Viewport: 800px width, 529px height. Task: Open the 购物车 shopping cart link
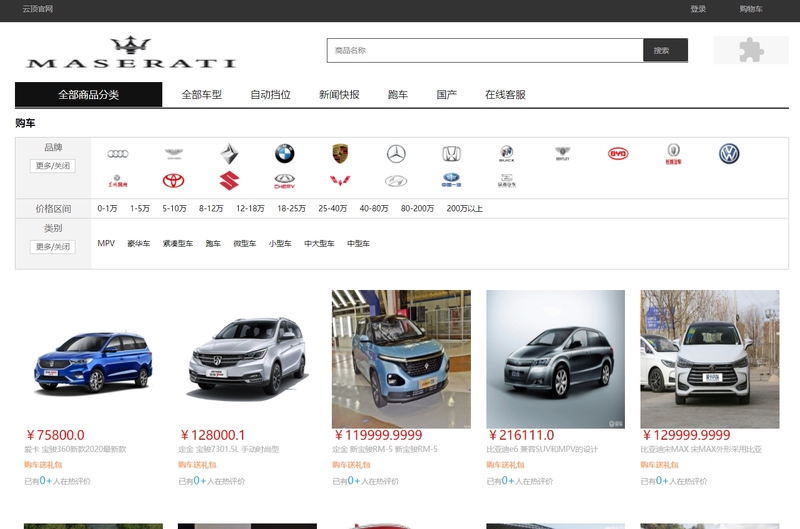[x=751, y=9]
